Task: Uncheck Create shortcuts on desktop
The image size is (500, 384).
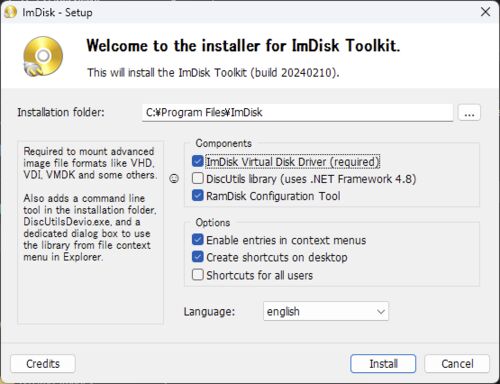Action: [198, 257]
